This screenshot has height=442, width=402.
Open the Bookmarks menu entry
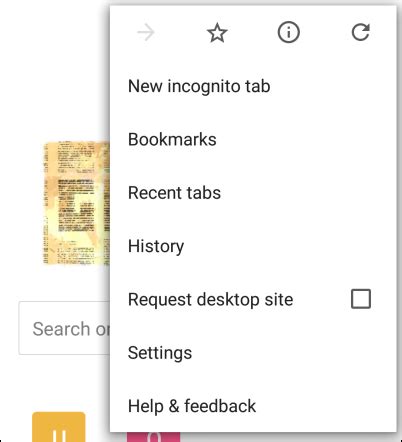tap(172, 139)
